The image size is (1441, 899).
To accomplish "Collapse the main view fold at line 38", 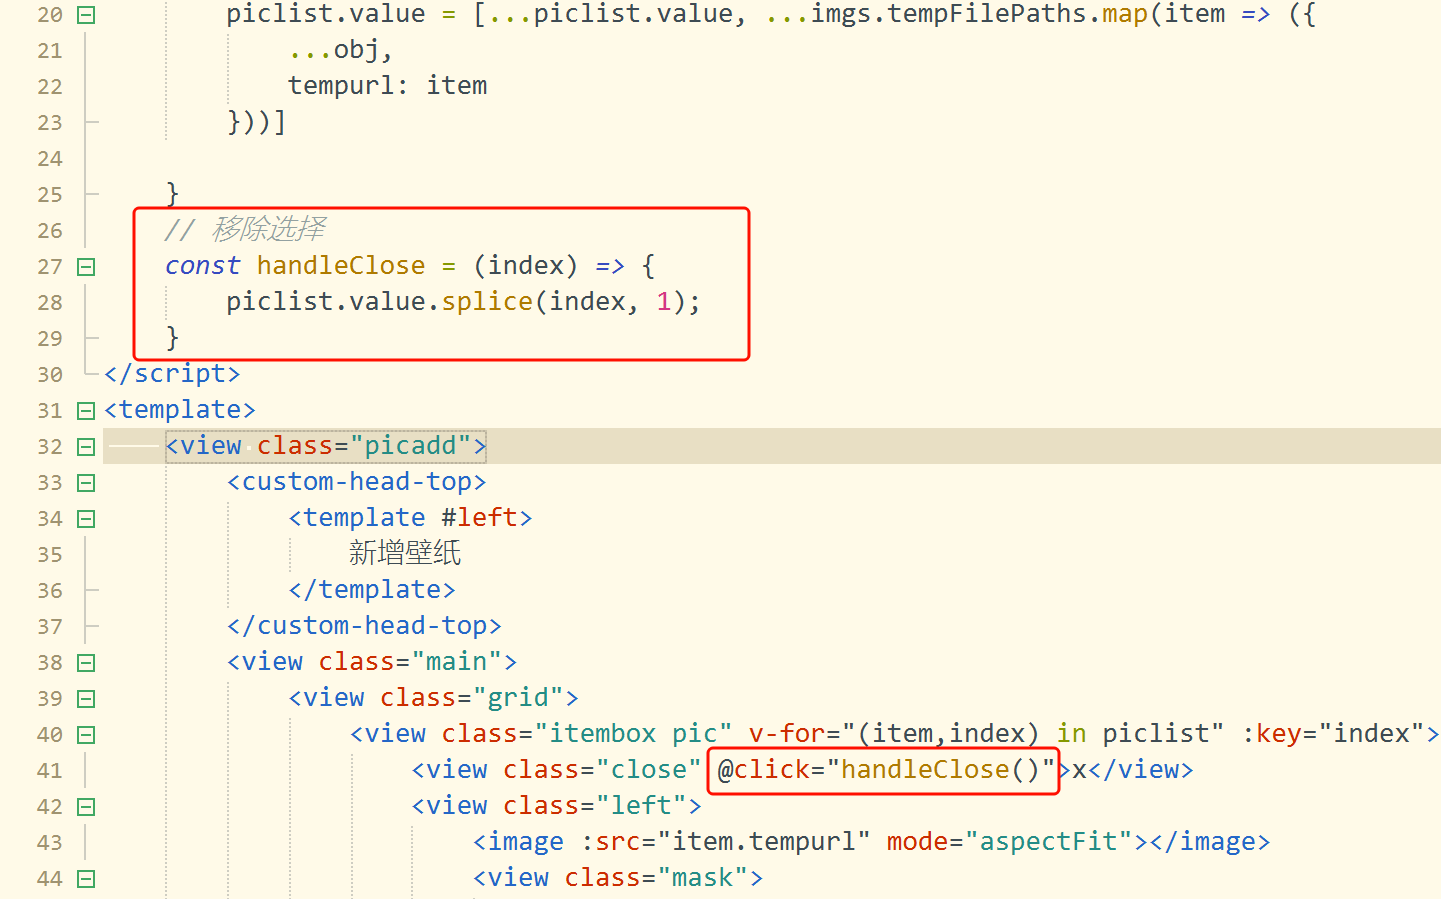I will point(86,663).
